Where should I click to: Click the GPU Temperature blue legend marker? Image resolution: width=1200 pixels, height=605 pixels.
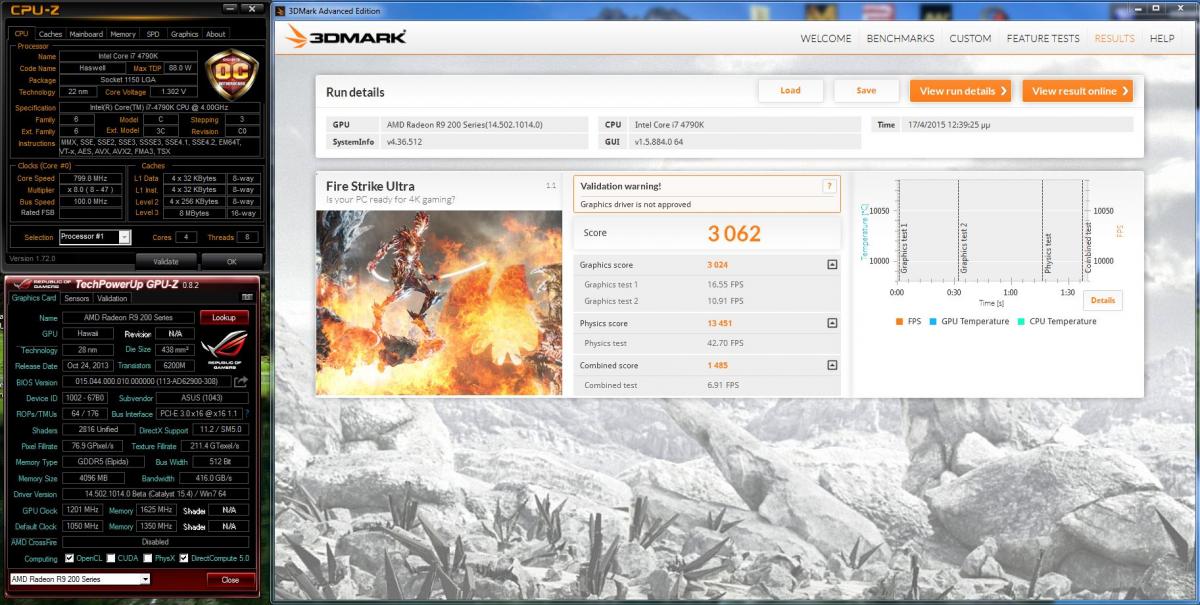coord(933,321)
